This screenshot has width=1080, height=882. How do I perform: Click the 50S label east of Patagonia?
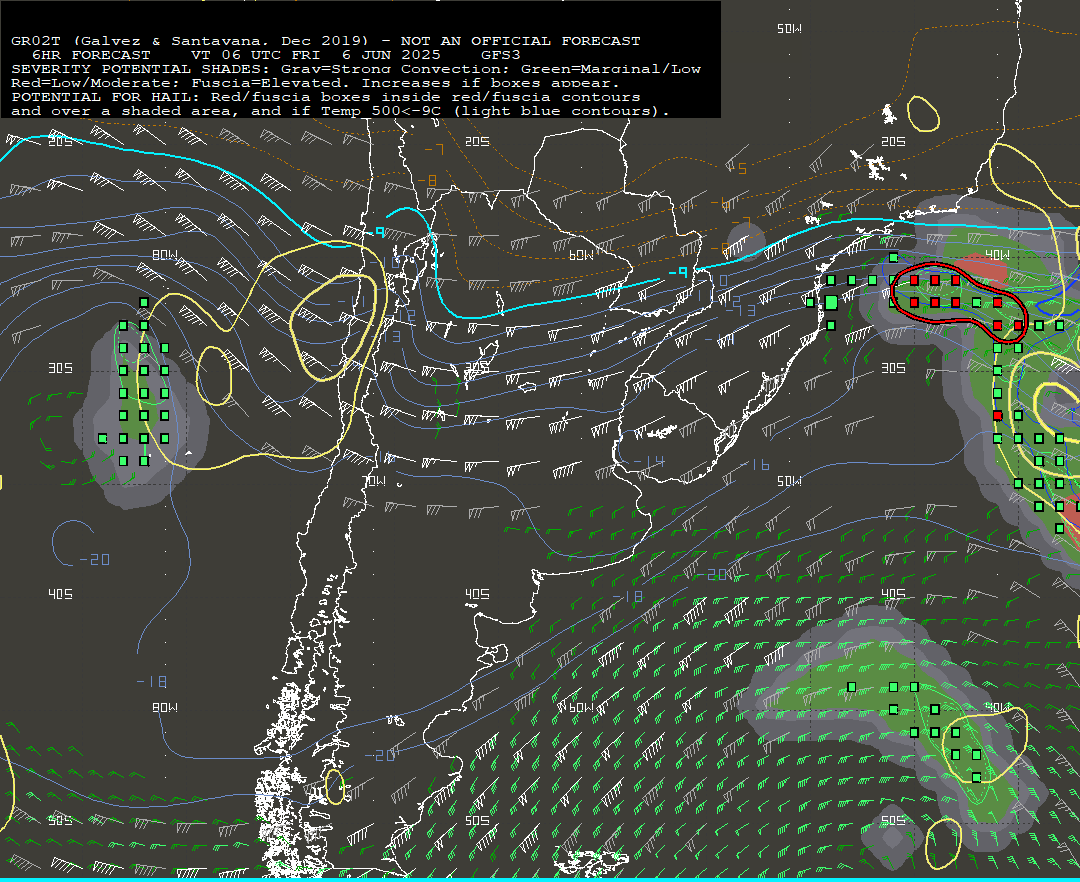477,820
